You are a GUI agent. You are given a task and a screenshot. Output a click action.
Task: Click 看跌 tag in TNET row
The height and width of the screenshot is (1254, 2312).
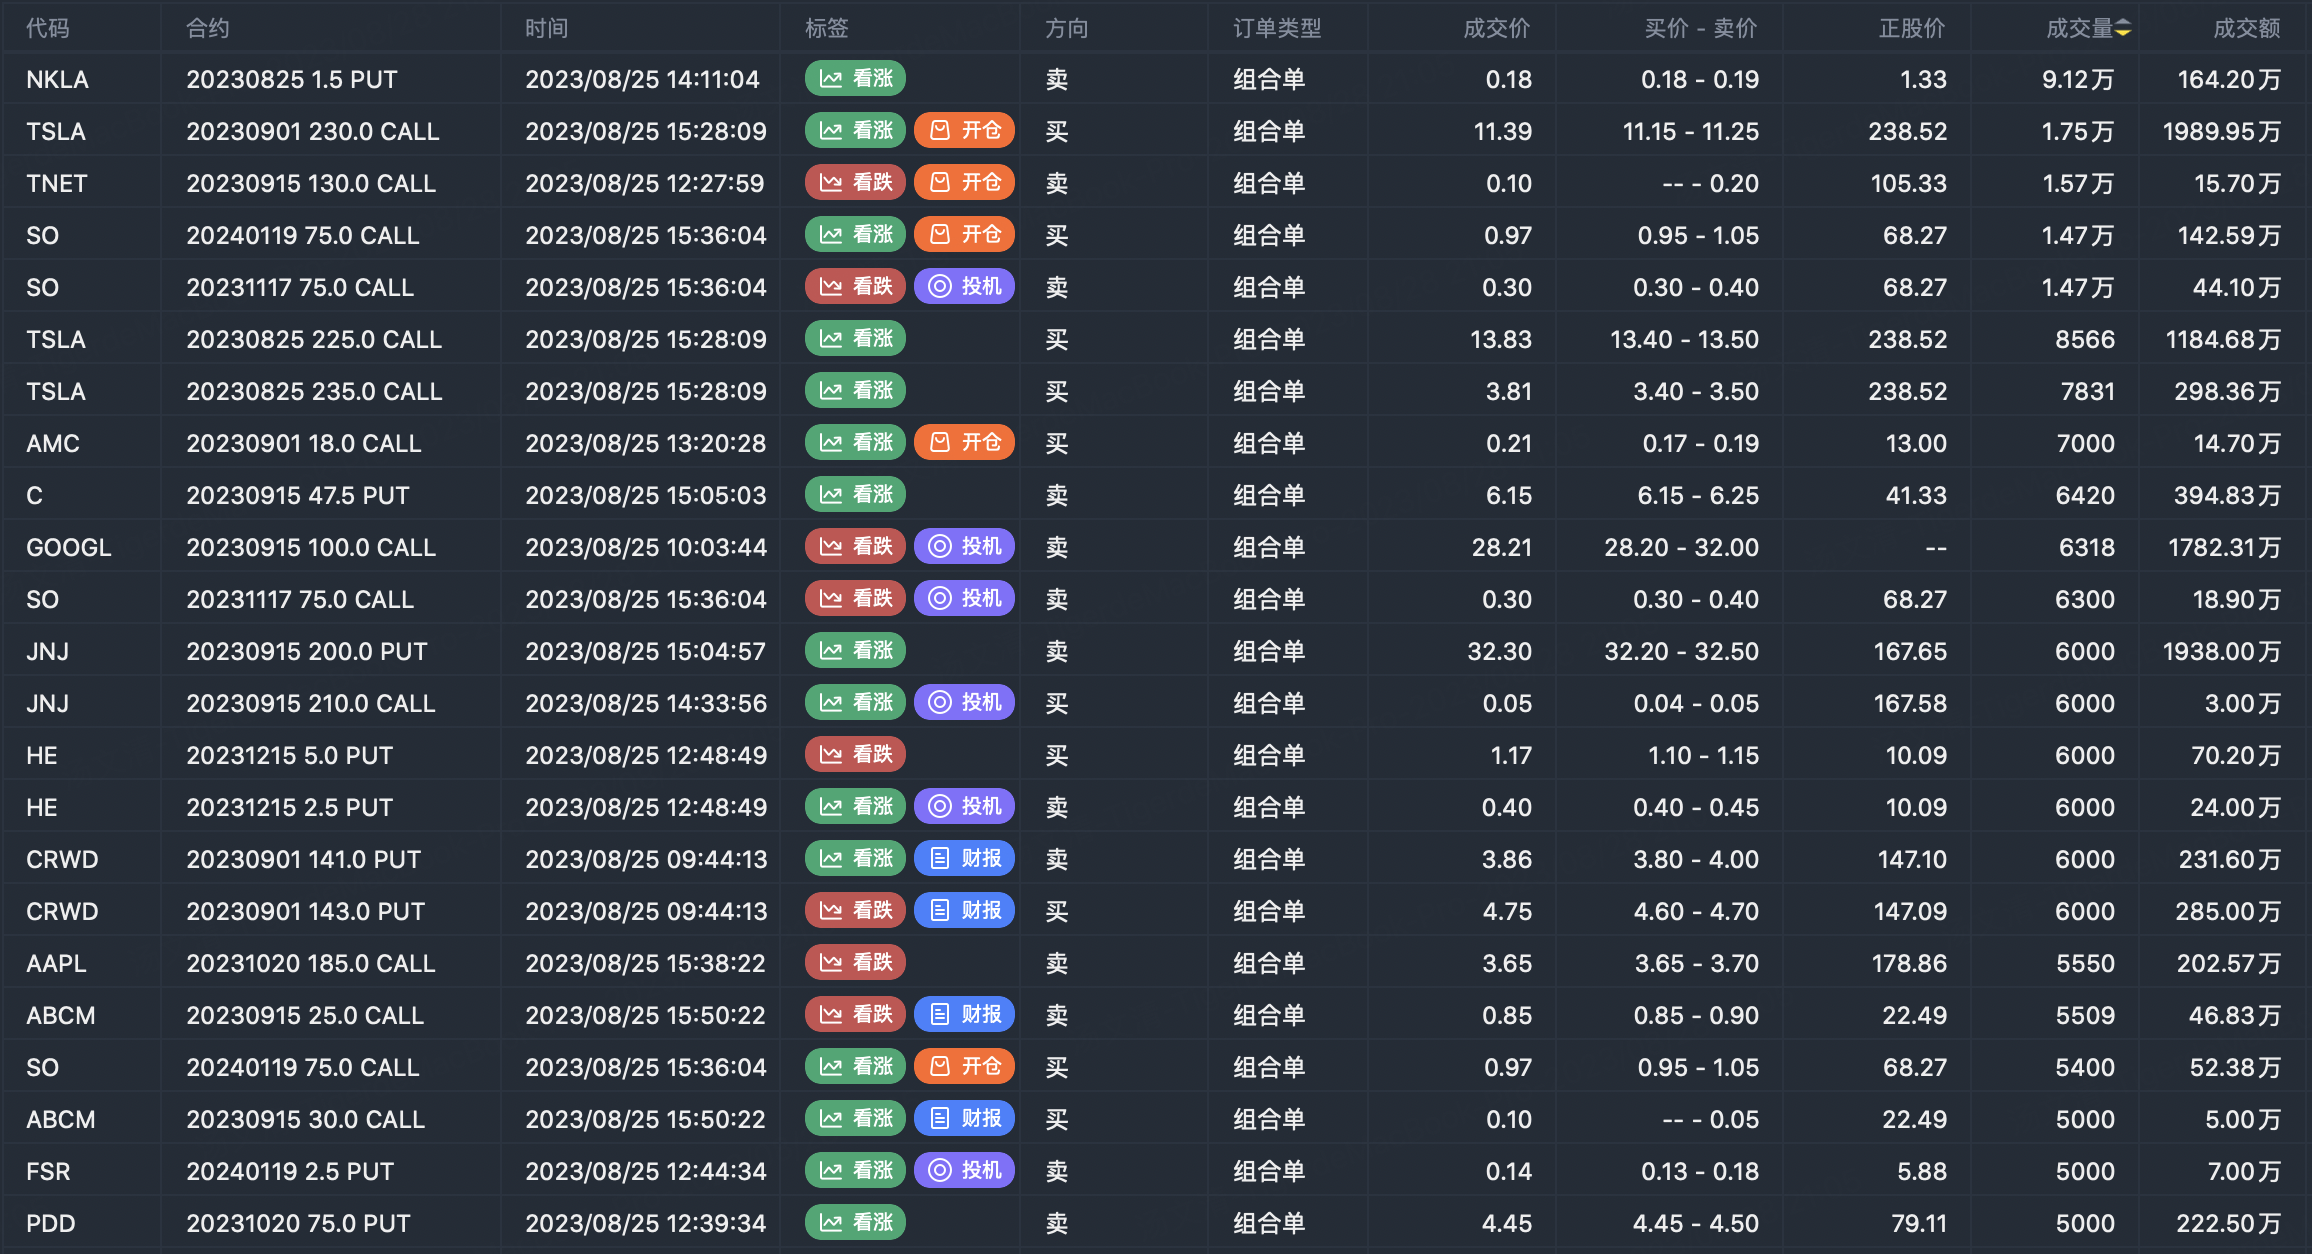(855, 183)
